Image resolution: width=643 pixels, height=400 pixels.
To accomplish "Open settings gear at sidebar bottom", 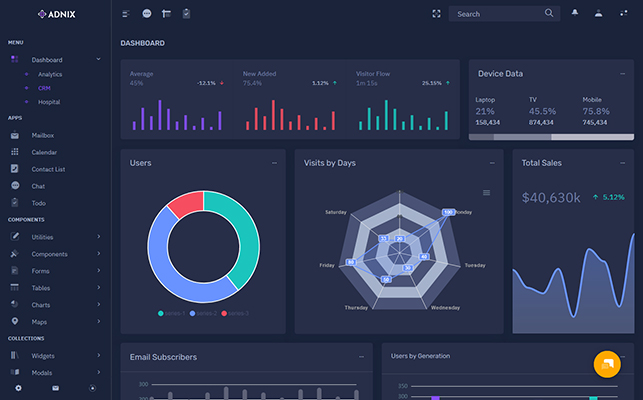I will pos(18,388).
